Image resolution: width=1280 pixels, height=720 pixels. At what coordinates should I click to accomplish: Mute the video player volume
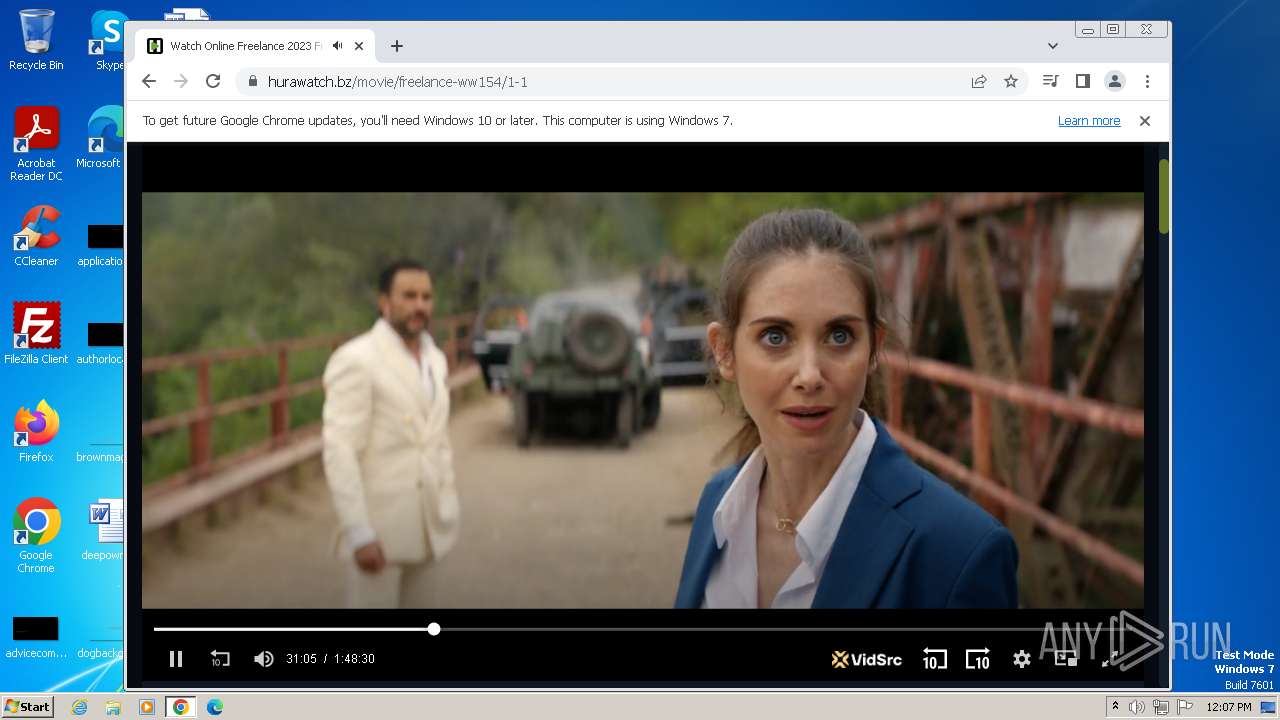click(263, 659)
